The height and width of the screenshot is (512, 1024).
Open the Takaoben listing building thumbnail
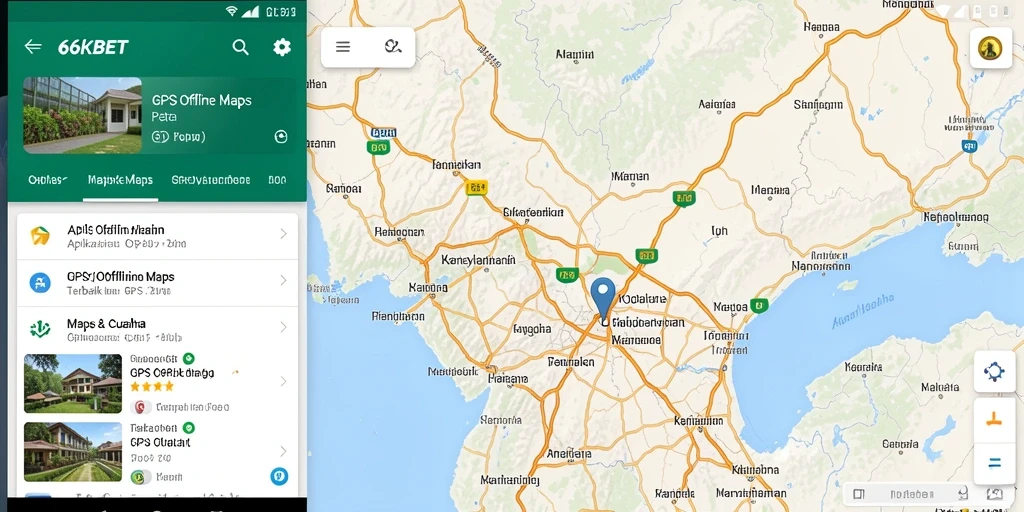tap(72, 452)
